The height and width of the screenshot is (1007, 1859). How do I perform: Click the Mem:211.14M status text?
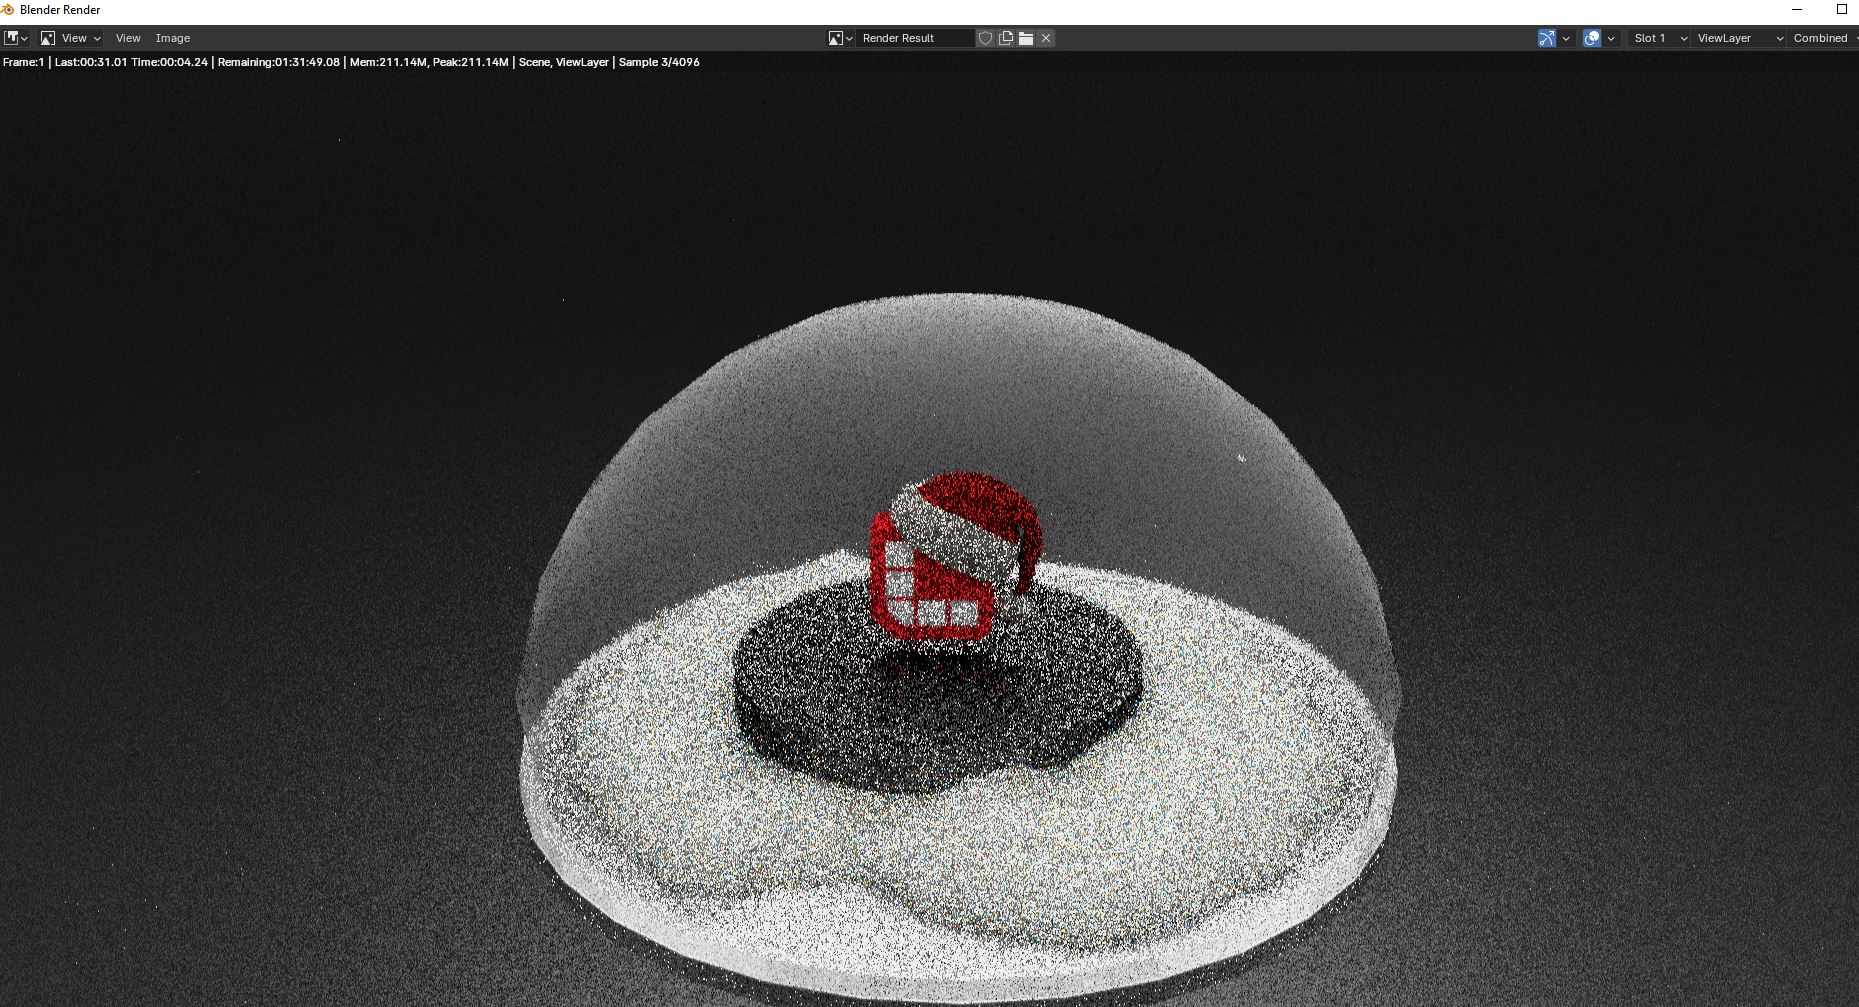[388, 62]
